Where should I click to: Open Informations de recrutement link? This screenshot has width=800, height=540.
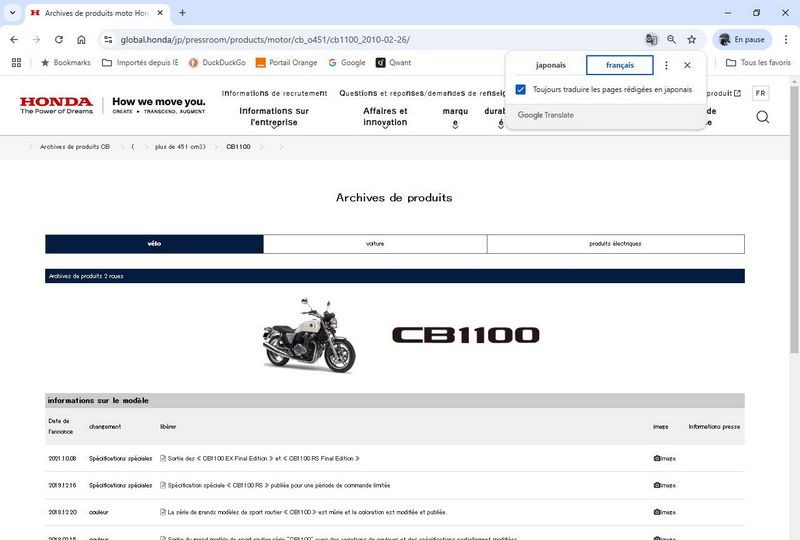(274, 93)
